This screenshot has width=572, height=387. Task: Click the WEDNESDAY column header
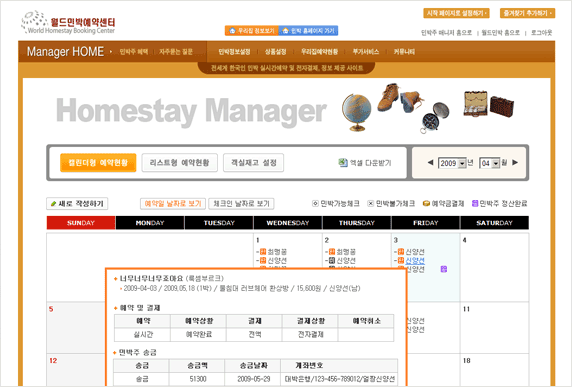pyautogui.click(x=288, y=223)
